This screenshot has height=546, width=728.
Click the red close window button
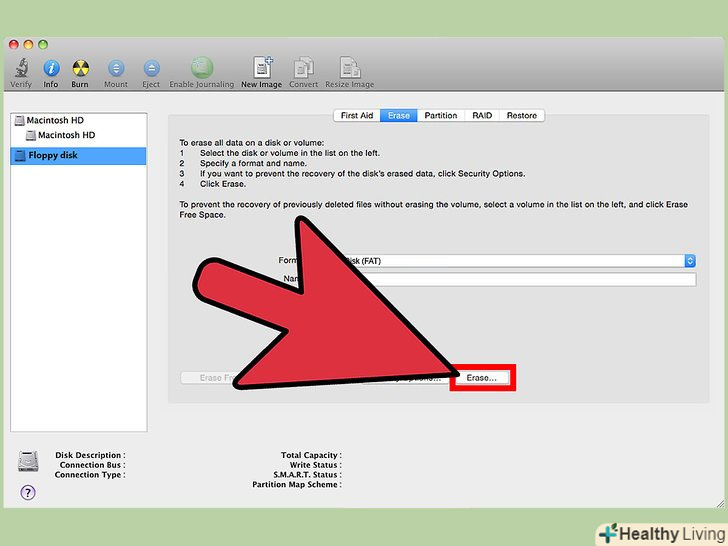point(14,45)
